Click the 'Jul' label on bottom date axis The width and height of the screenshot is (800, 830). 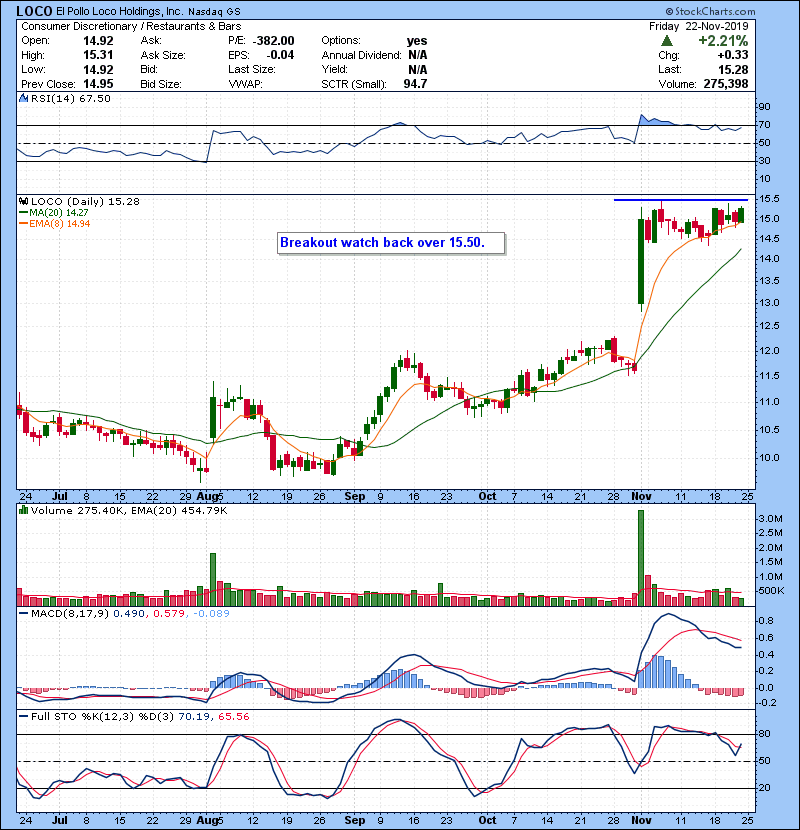[x=60, y=820]
